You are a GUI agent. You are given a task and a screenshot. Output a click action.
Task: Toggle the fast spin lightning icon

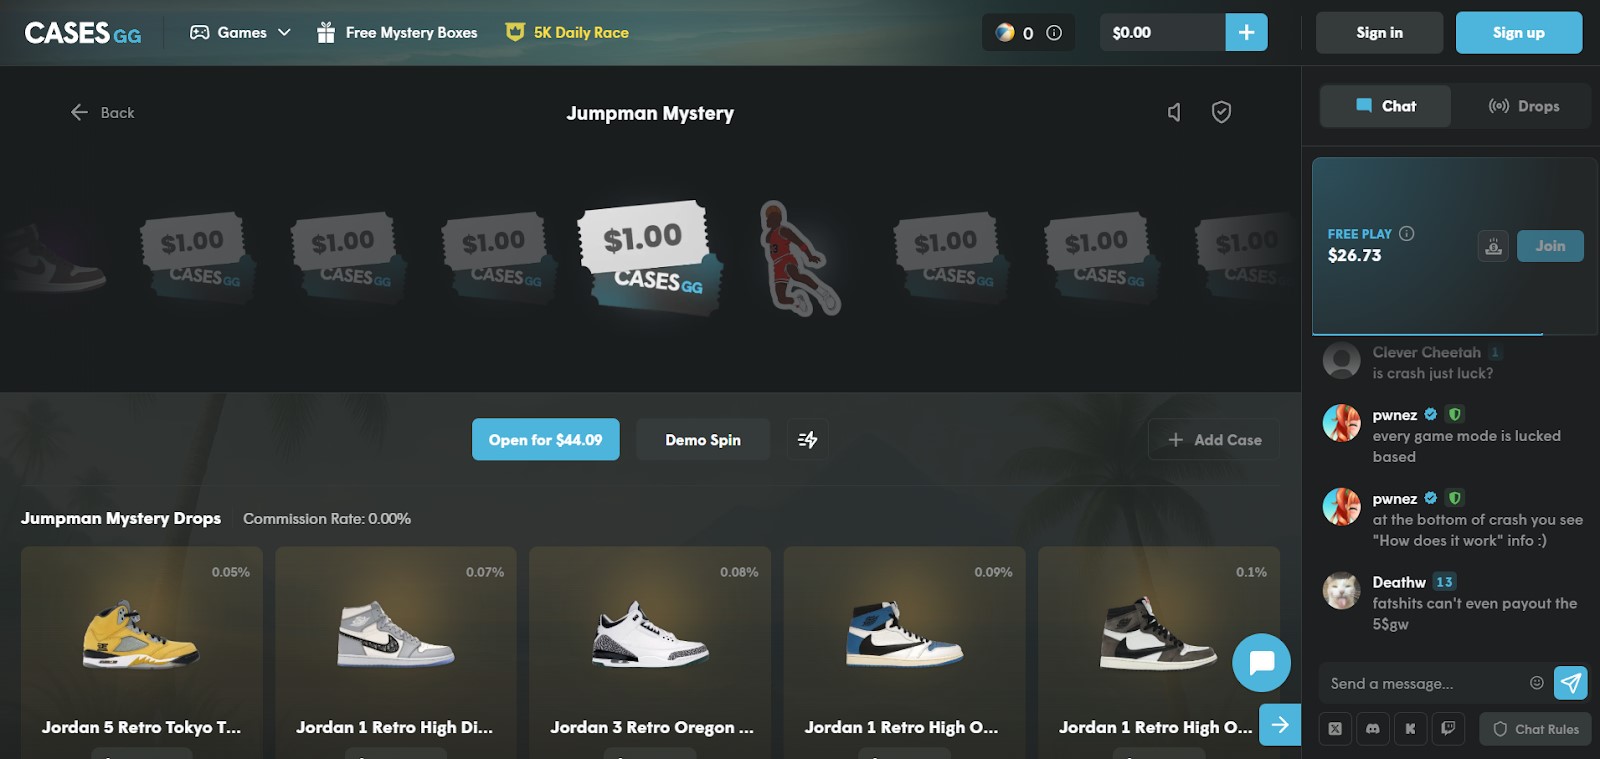(807, 439)
